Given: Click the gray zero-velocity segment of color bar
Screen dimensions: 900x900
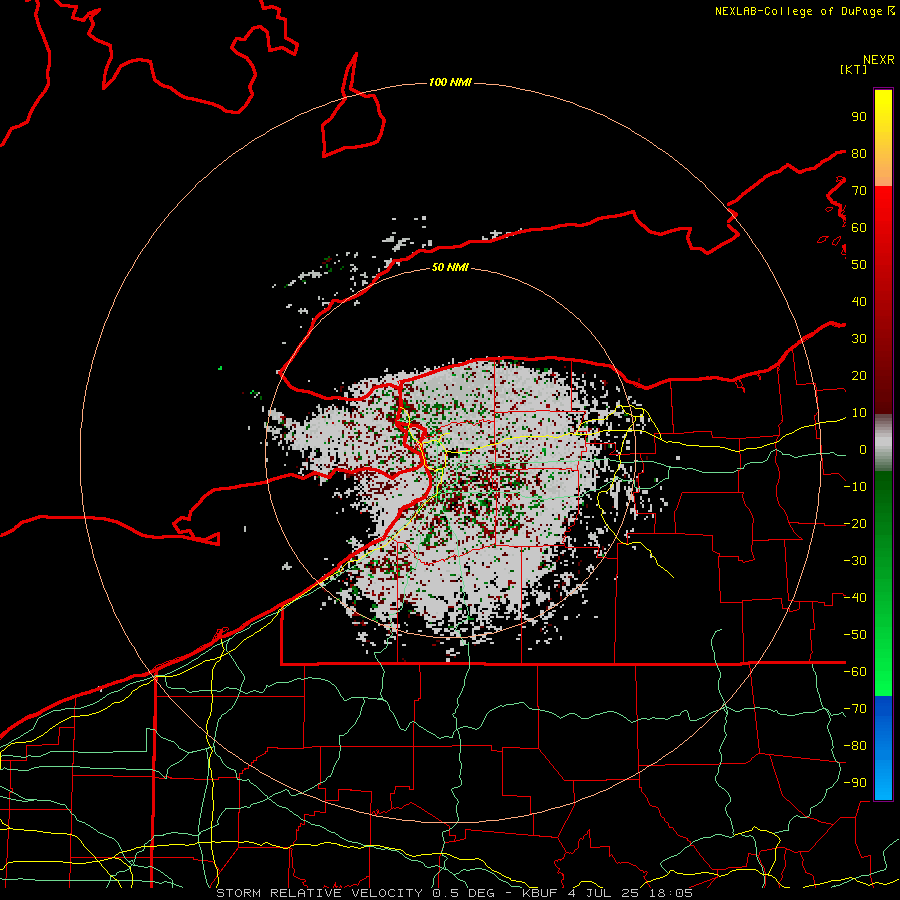Looking at the screenshot, I should (x=883, y=443).
